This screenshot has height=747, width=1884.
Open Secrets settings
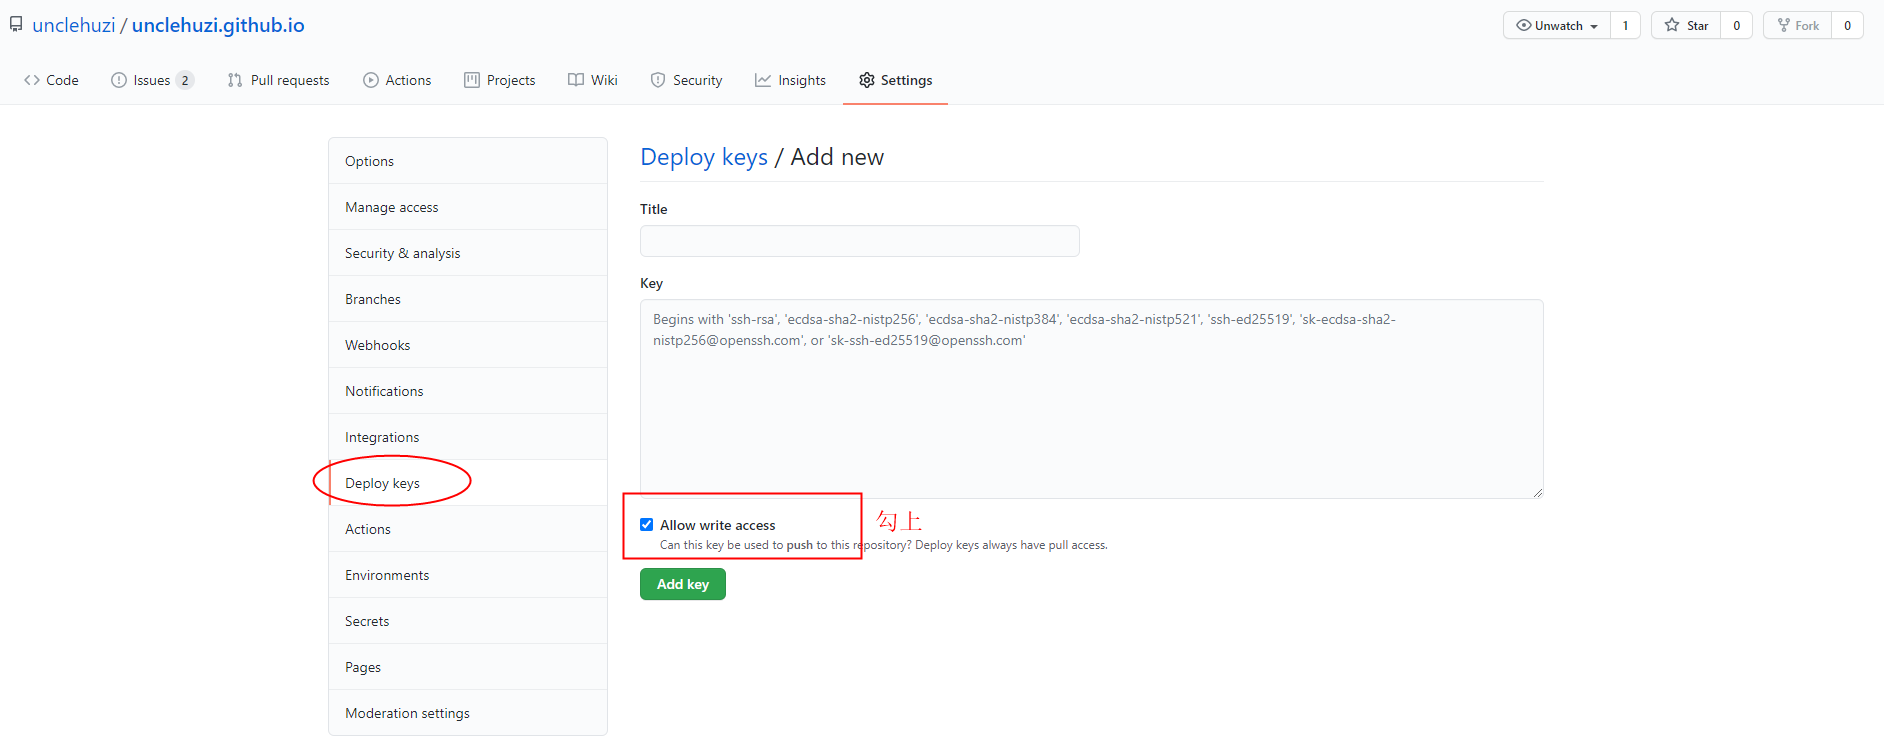(468, 621)
